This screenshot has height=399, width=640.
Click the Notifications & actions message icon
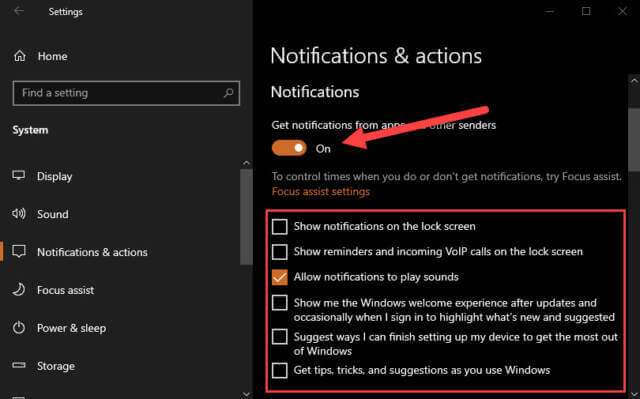pos(19,251)
